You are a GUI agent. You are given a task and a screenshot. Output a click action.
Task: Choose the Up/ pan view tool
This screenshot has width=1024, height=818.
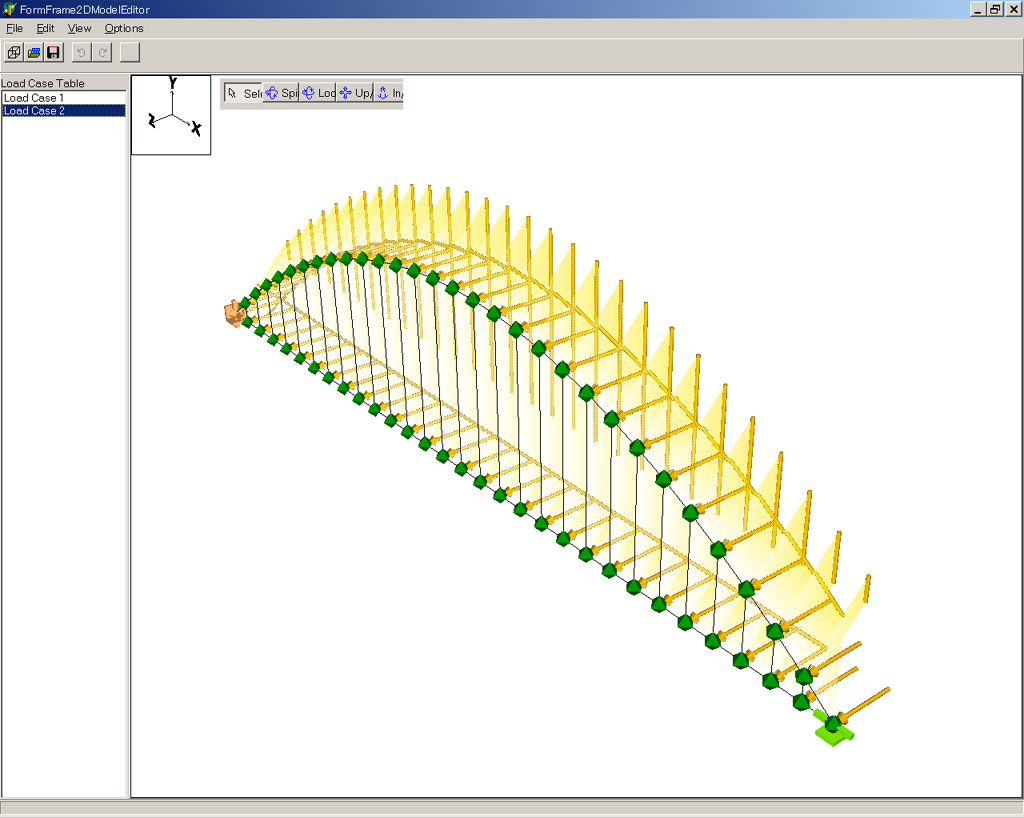[x=355, y=93]
